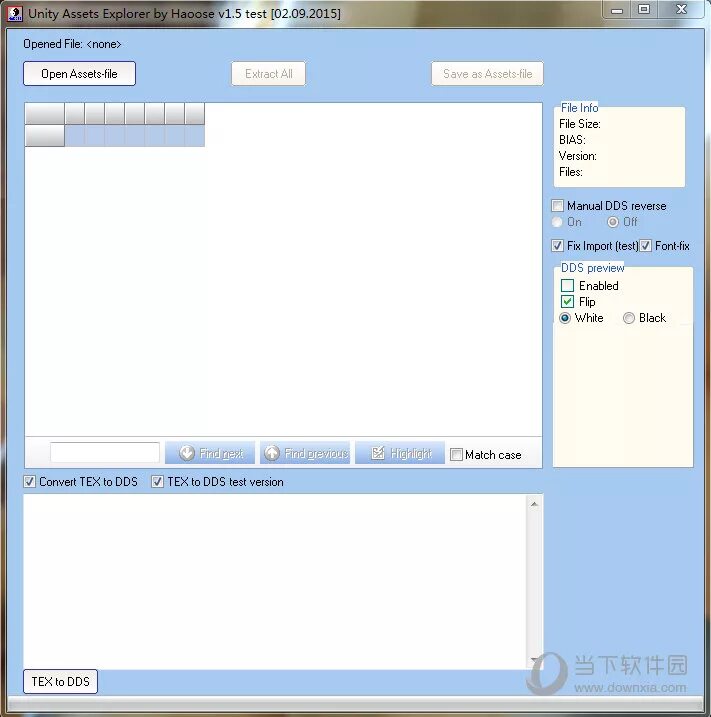Select the On radio button

pos(557,222)
